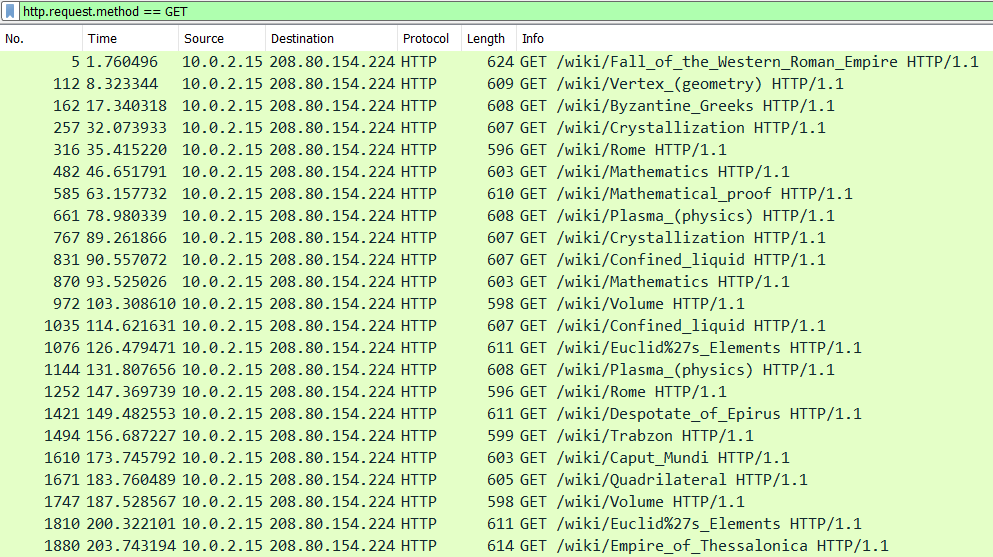993x557 pixels.
Task: Click length value 610 in Mathematical_proof row
Action: 500,194
